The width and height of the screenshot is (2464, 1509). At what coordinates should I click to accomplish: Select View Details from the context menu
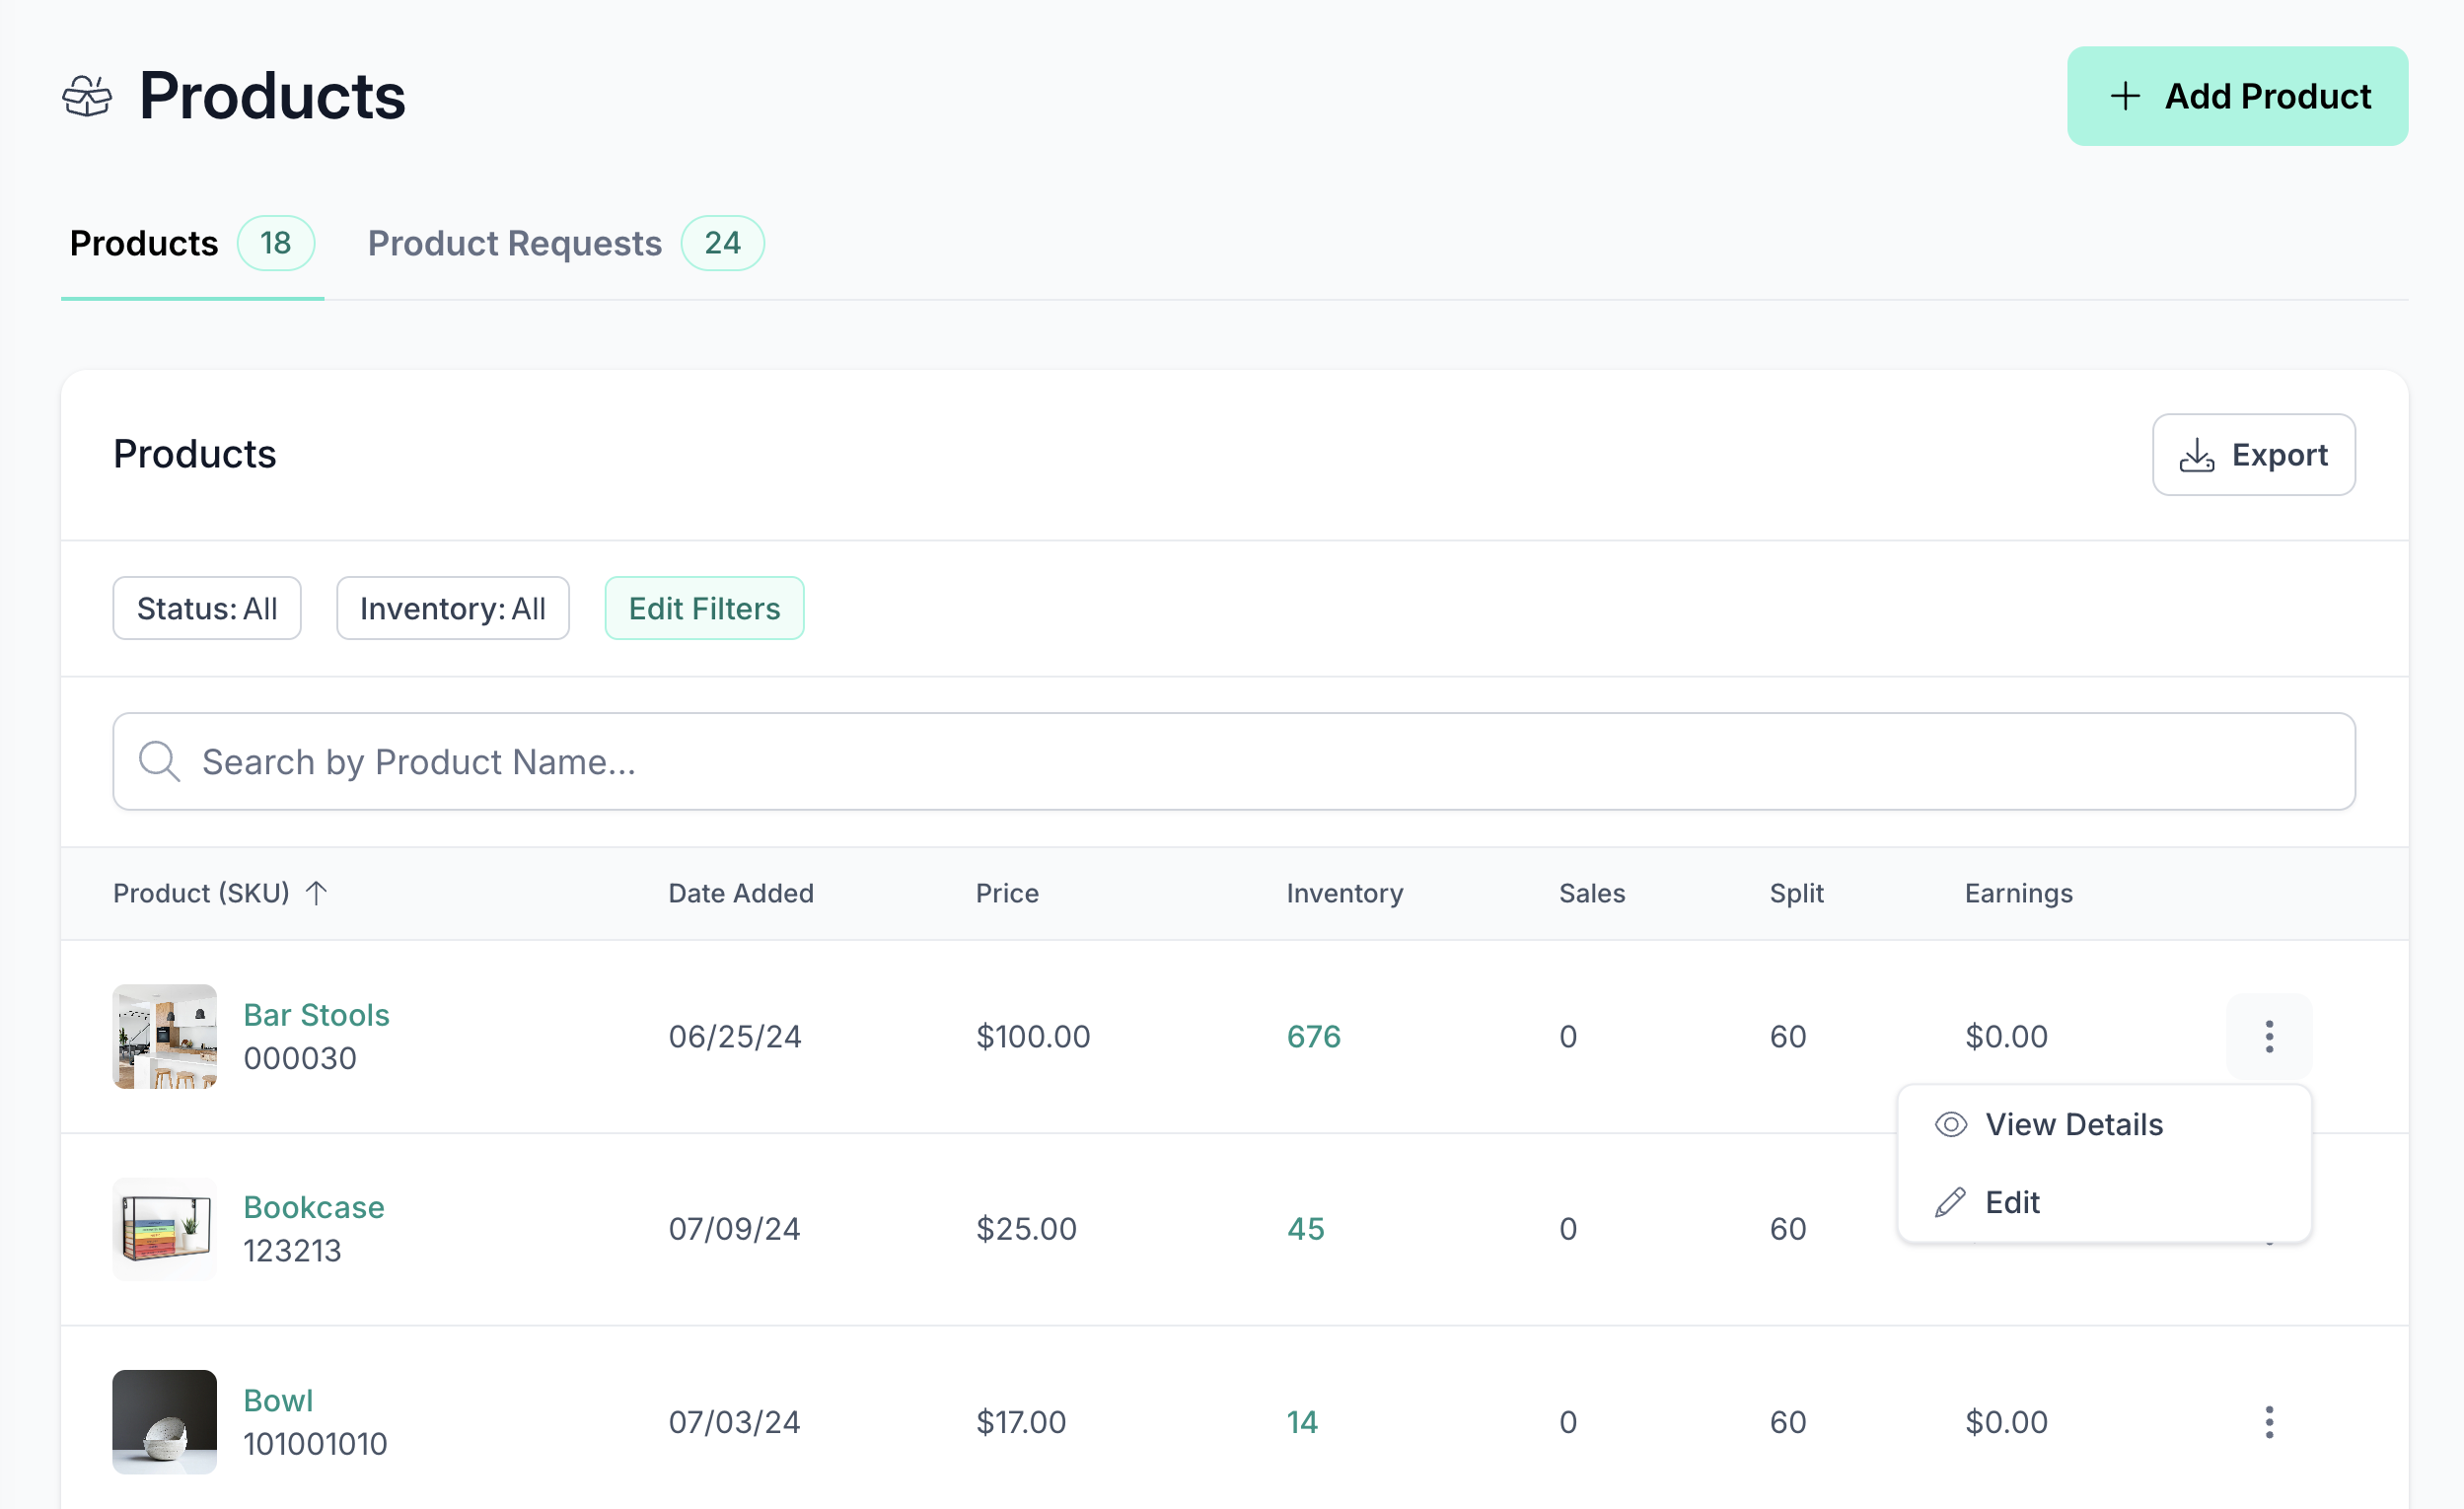(2073, 1124)
